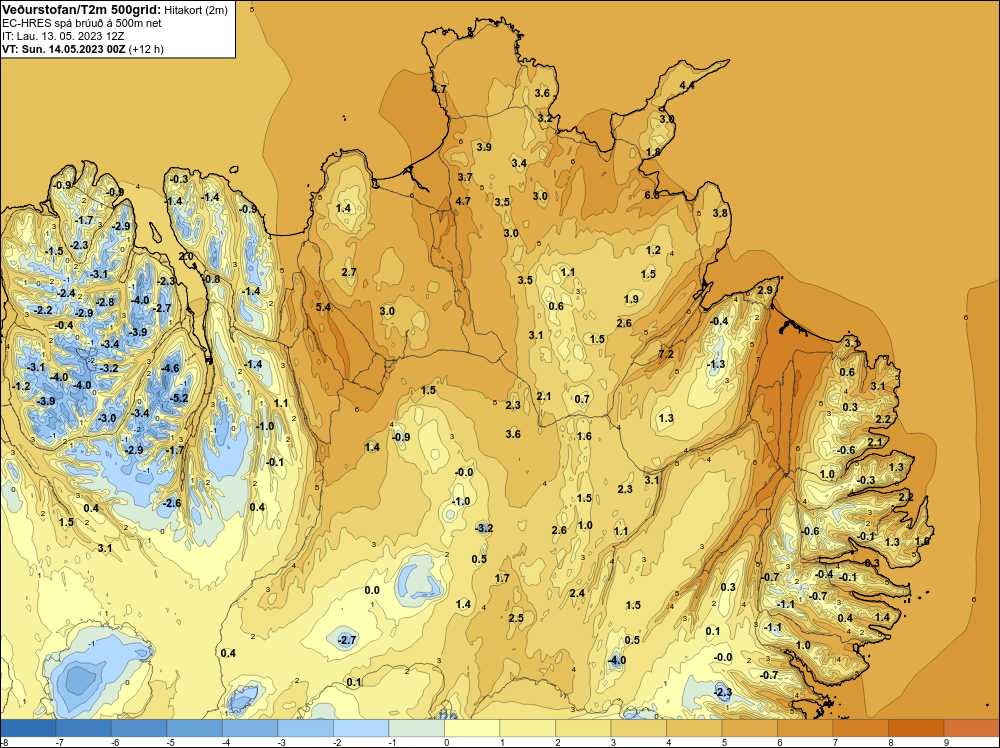Click the '1.8' temperature value on the map
Image resolution: width=1000 pixels, height=748 pixels.
click(653, 152)
